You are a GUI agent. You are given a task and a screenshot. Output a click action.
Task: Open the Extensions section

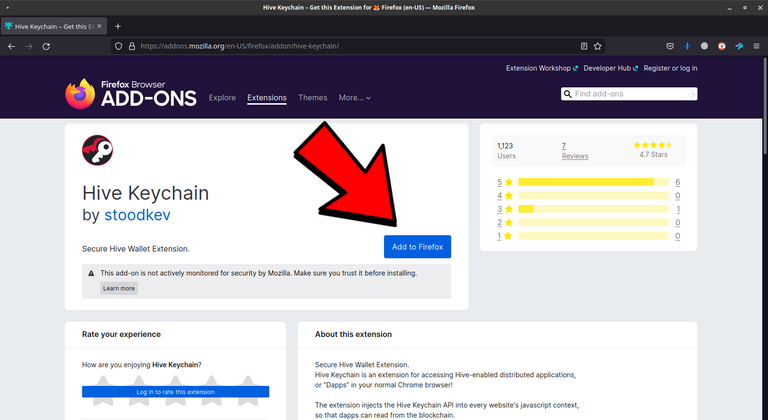[266, 98]
